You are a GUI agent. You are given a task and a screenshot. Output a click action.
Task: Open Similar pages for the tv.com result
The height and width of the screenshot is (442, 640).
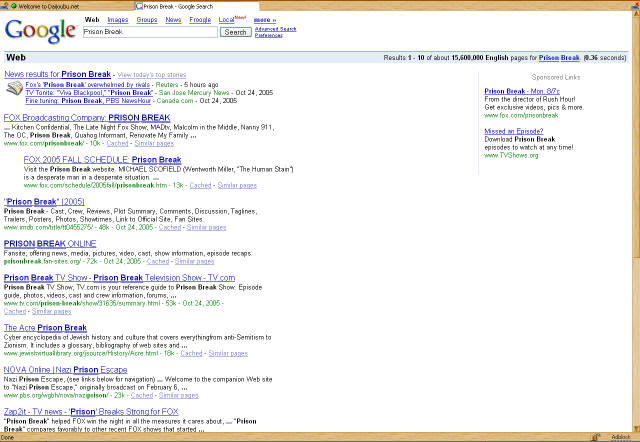[52, 311]
